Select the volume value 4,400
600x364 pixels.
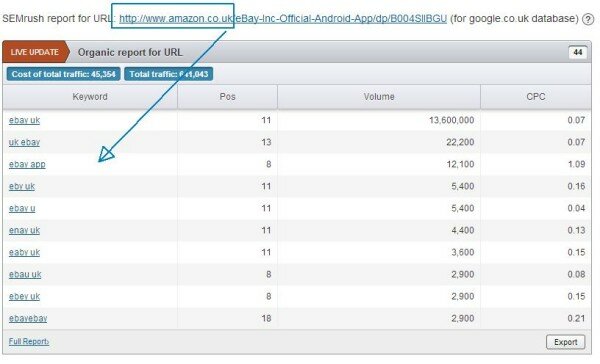[463, 230]
